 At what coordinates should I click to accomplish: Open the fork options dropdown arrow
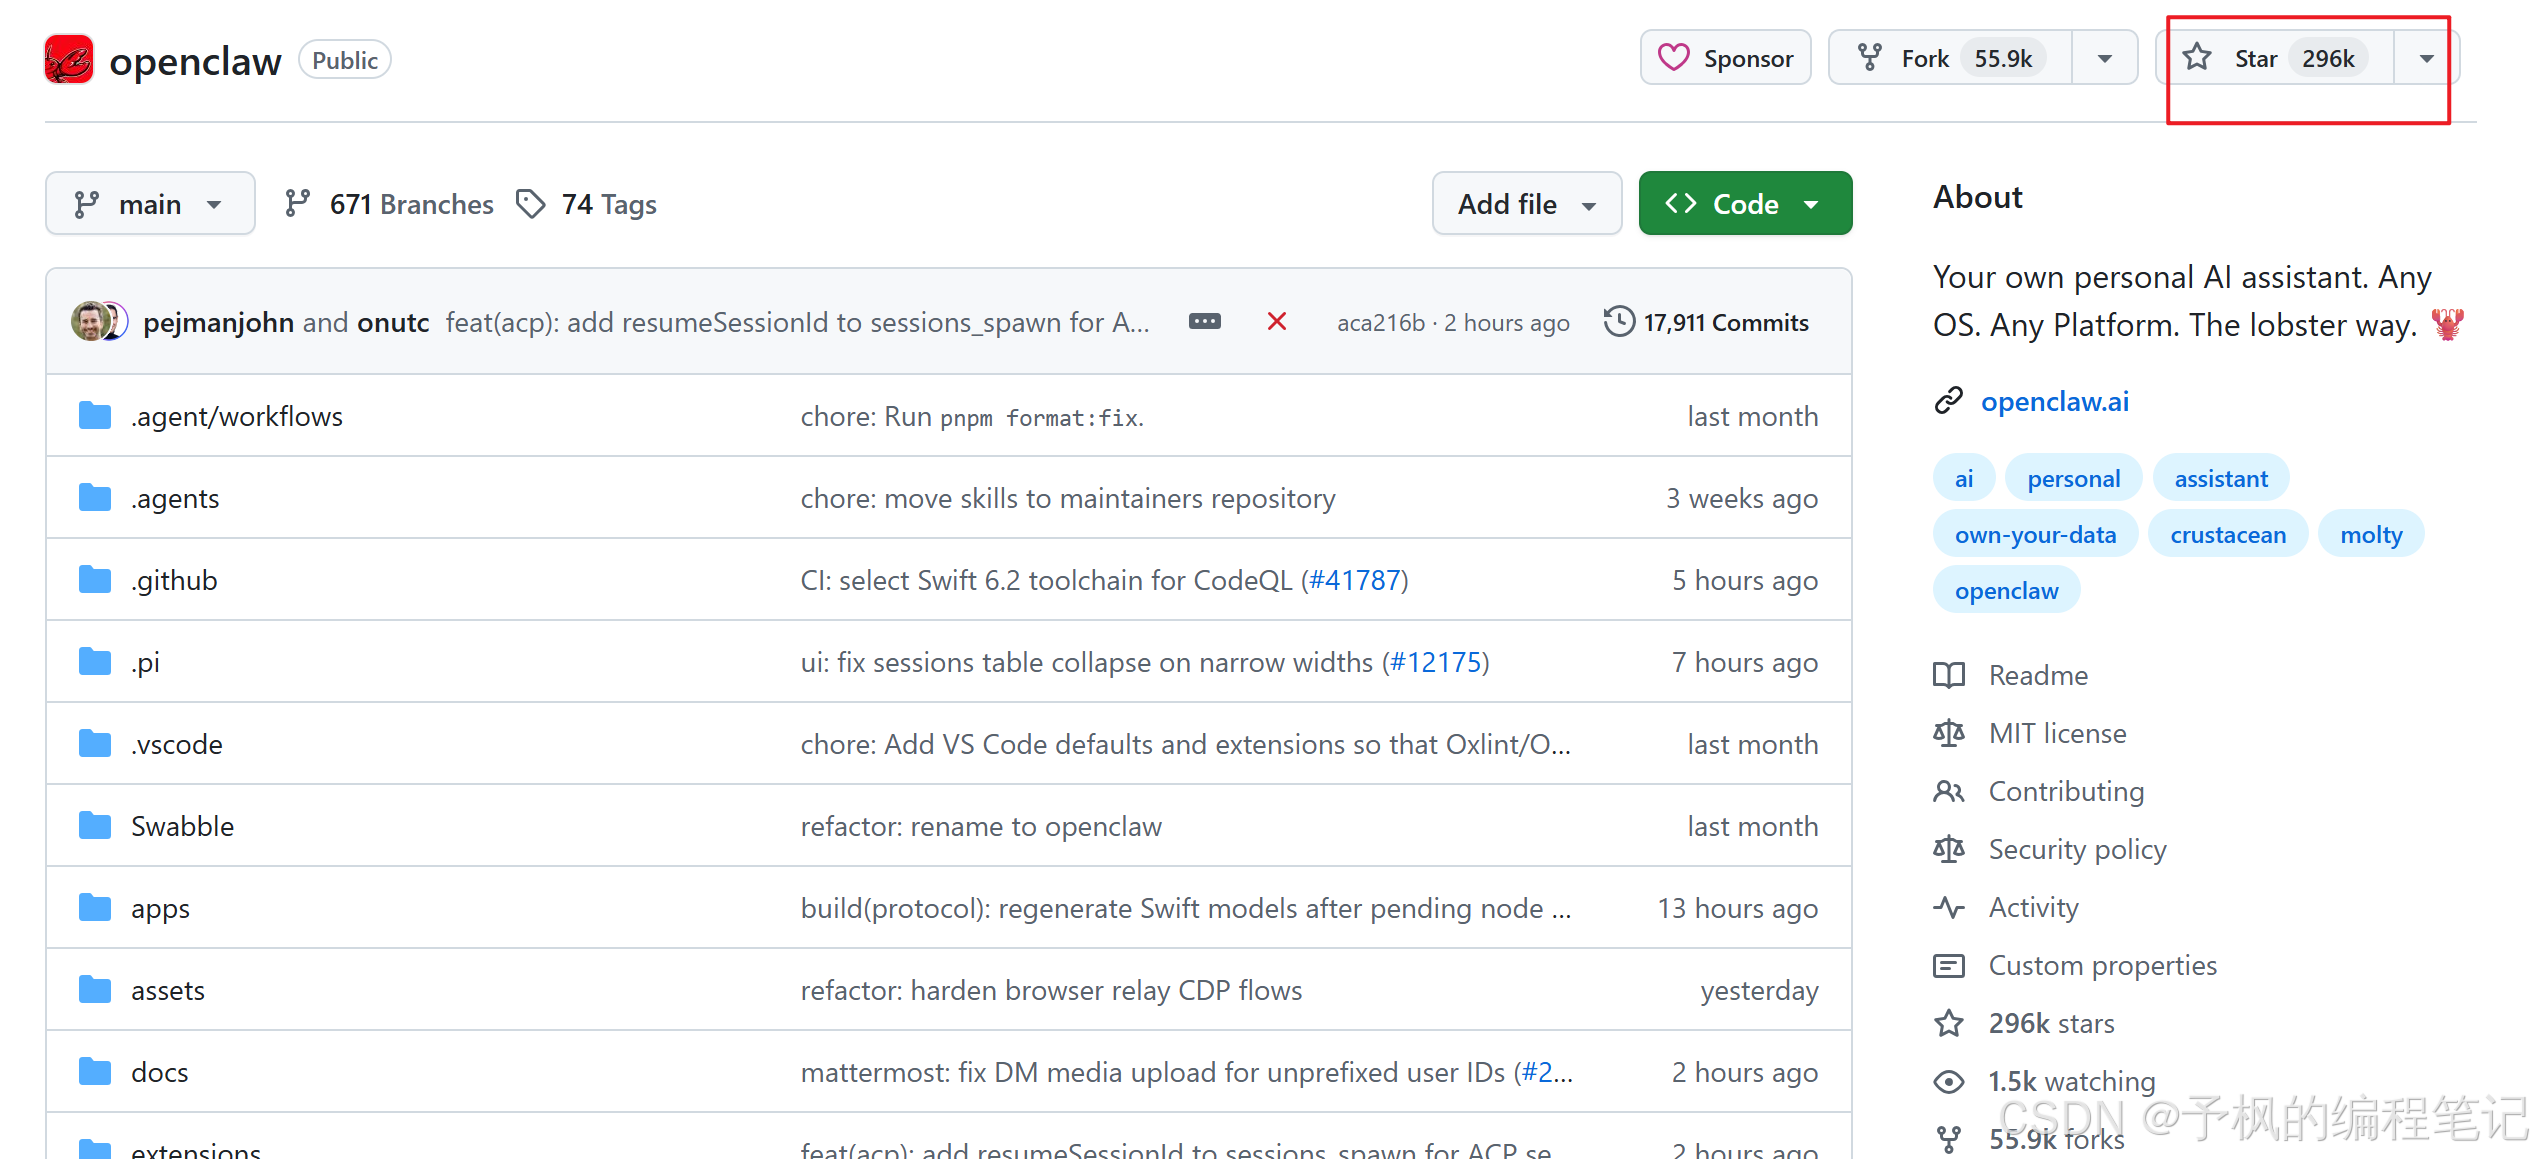pos(2104,58)
